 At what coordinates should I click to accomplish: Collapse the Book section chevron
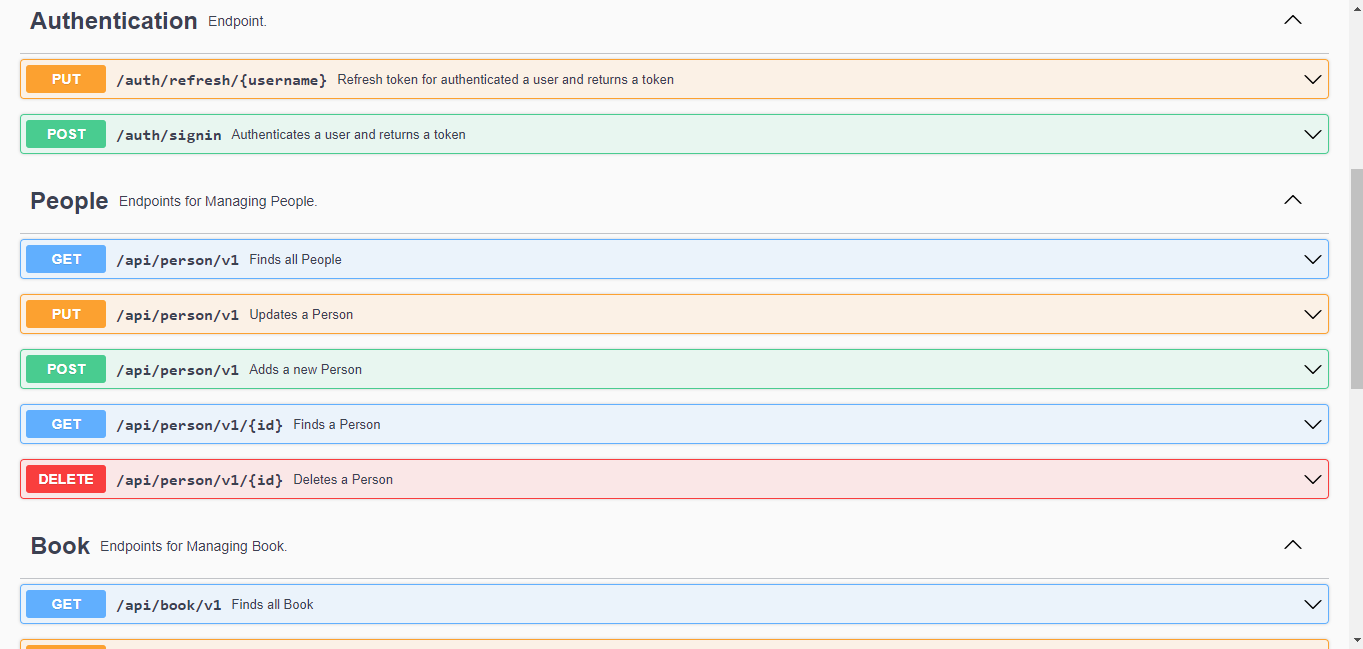(1293, 545)
